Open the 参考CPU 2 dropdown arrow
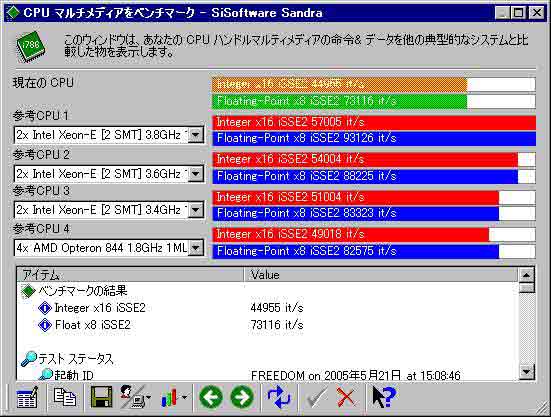The width and height of the screenshot is (551, 417). click(196, 174)
